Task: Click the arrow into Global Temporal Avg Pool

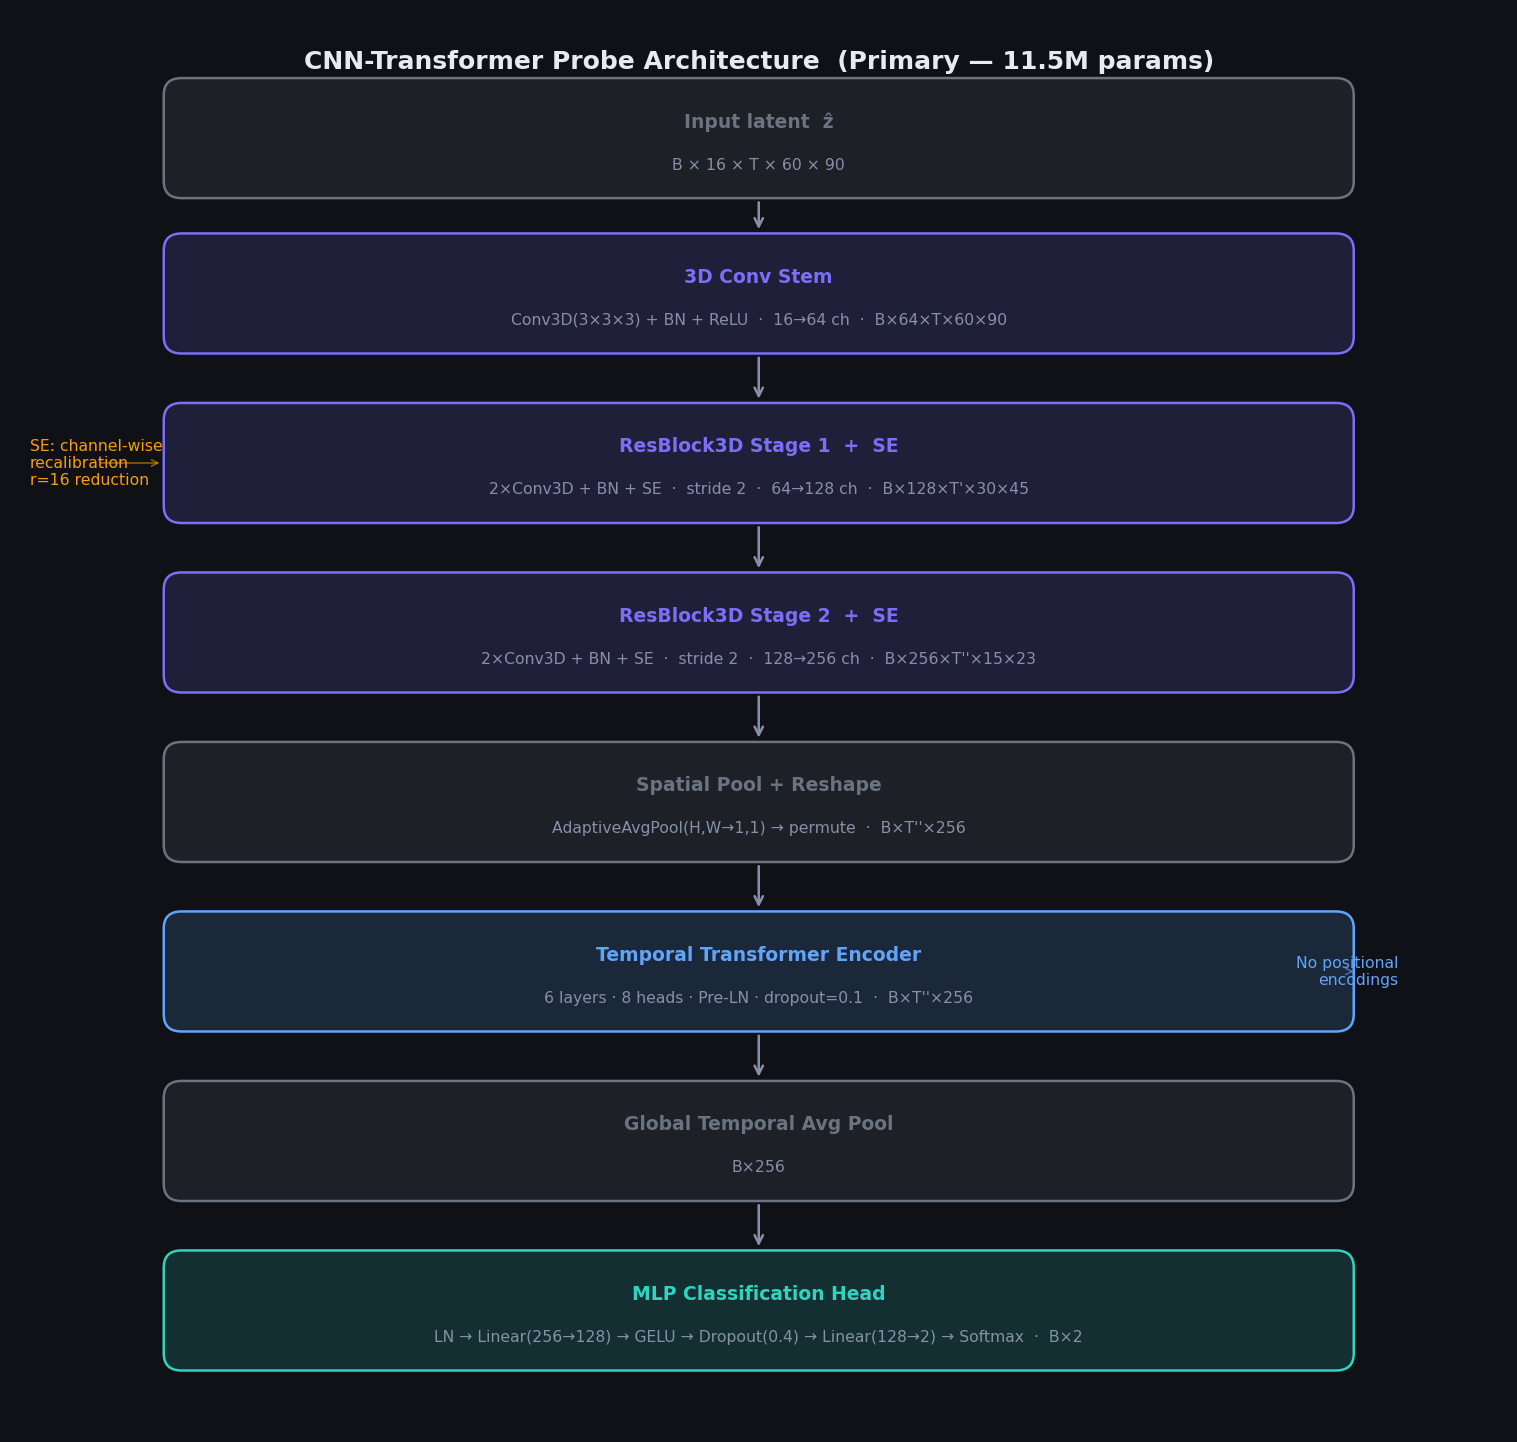Action: pos(758,1056)
